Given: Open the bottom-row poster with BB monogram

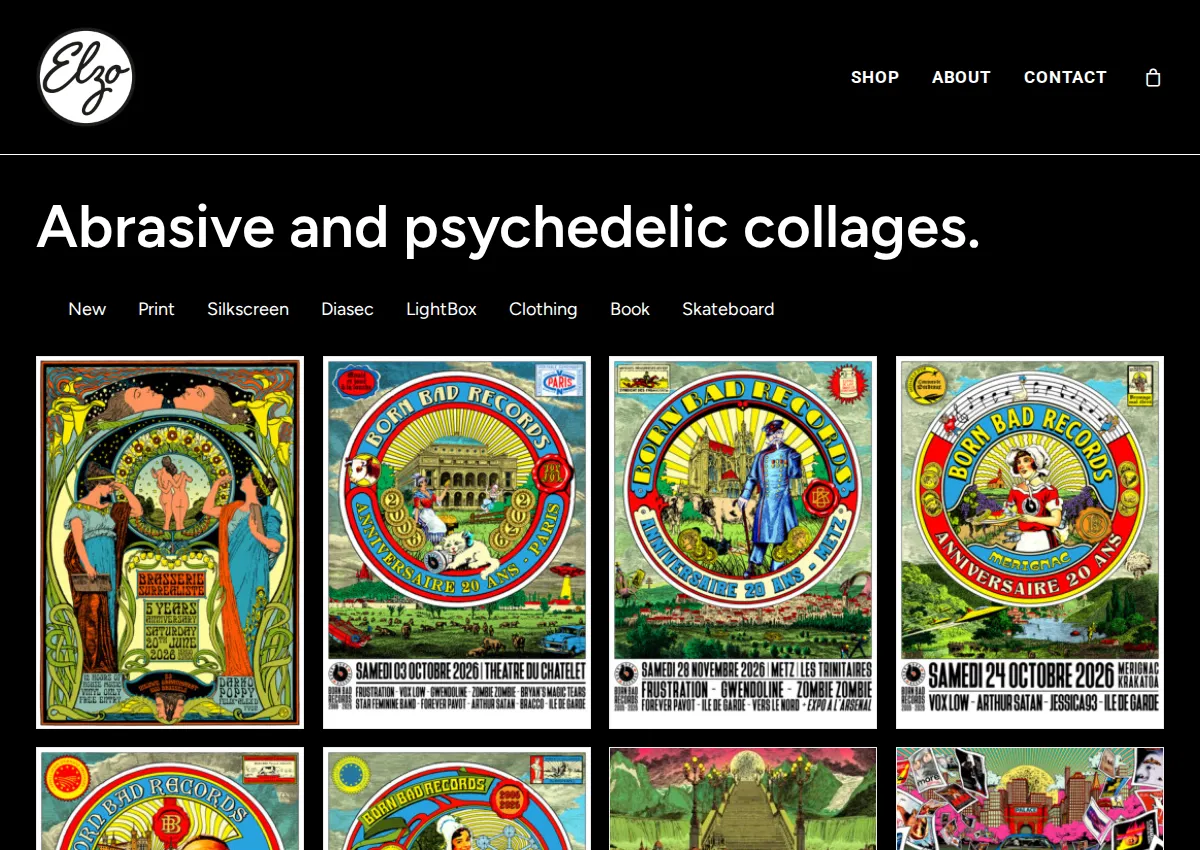Looking at the screenshot, I should coord(170,799).
